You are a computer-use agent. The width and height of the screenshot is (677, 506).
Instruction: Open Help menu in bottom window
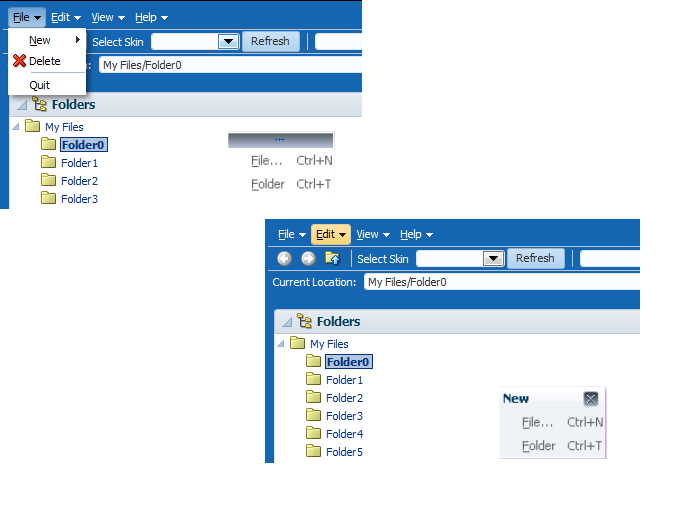point(416,234)
